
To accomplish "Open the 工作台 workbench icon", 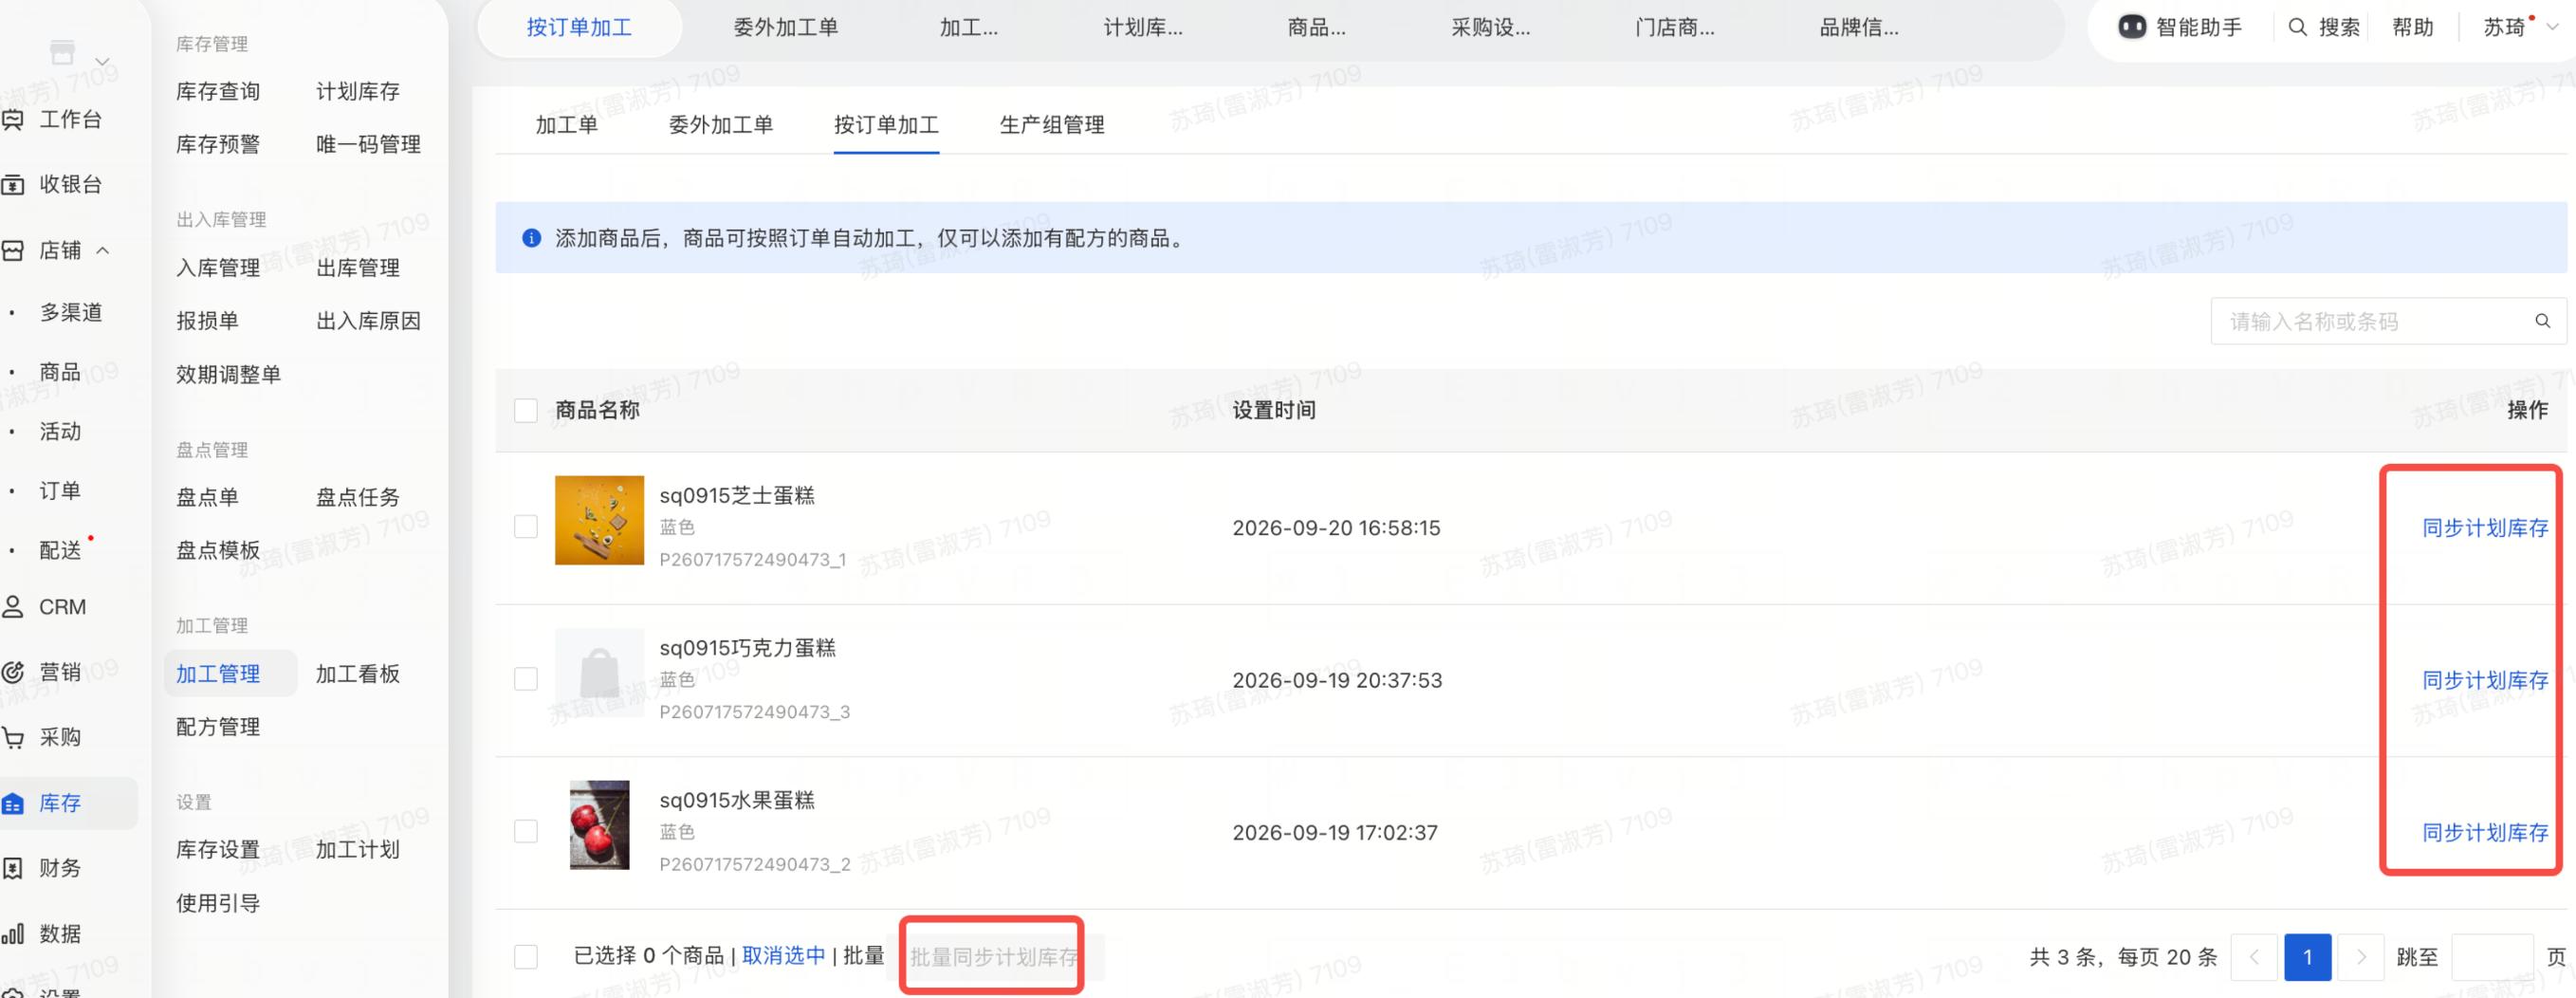I will point(13,120).
